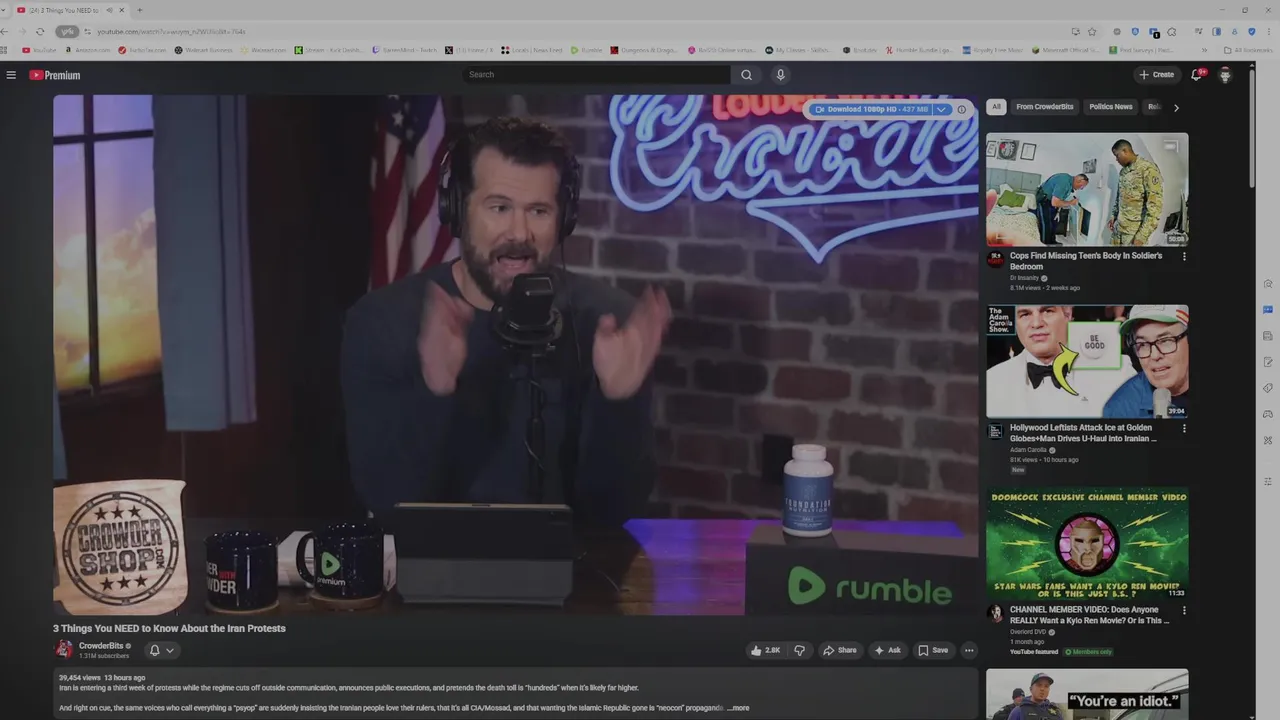The height and width of the screenshot is (720, 1280).
Task: Like the video (2.8K)
Action: [765, 650]
